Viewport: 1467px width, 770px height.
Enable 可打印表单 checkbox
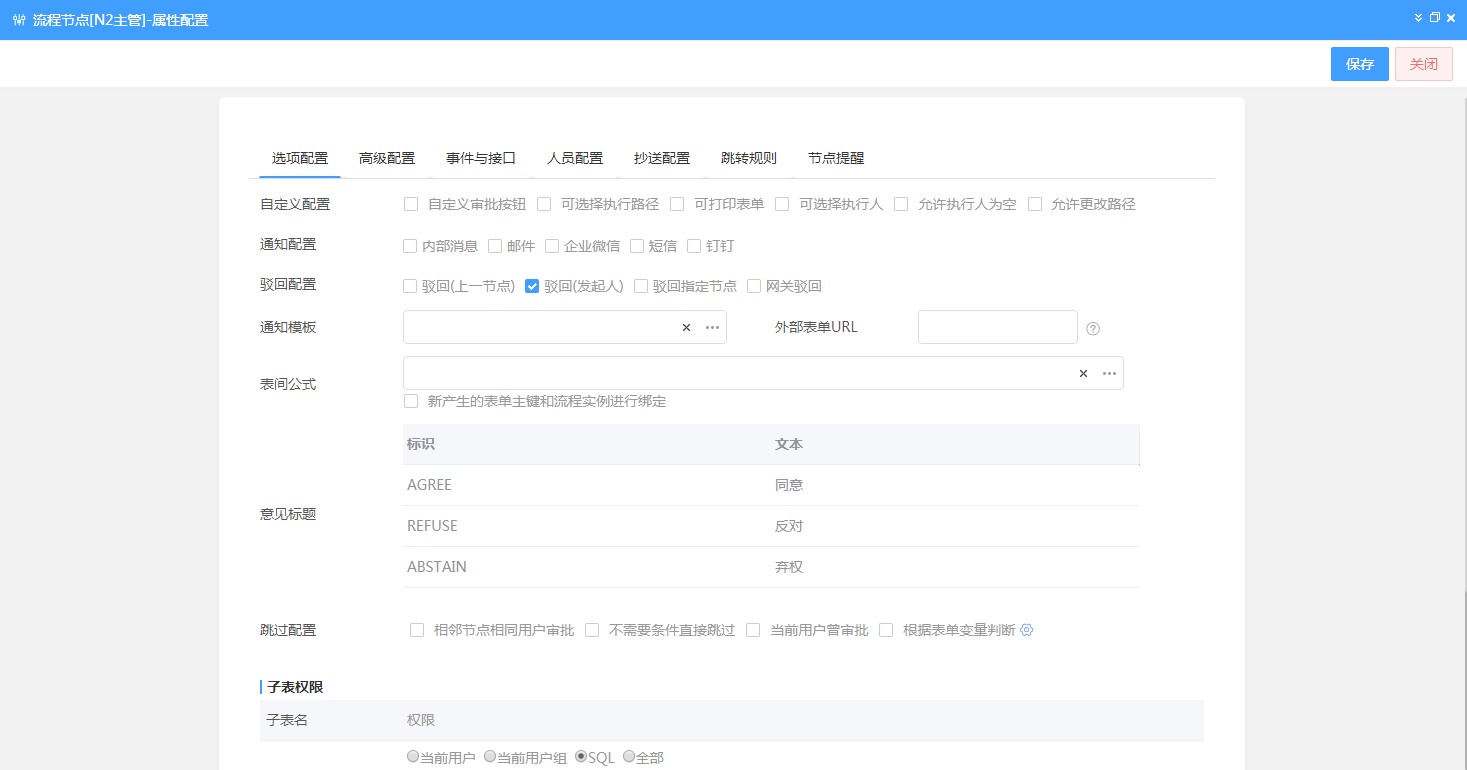click(x=677, y=204)
